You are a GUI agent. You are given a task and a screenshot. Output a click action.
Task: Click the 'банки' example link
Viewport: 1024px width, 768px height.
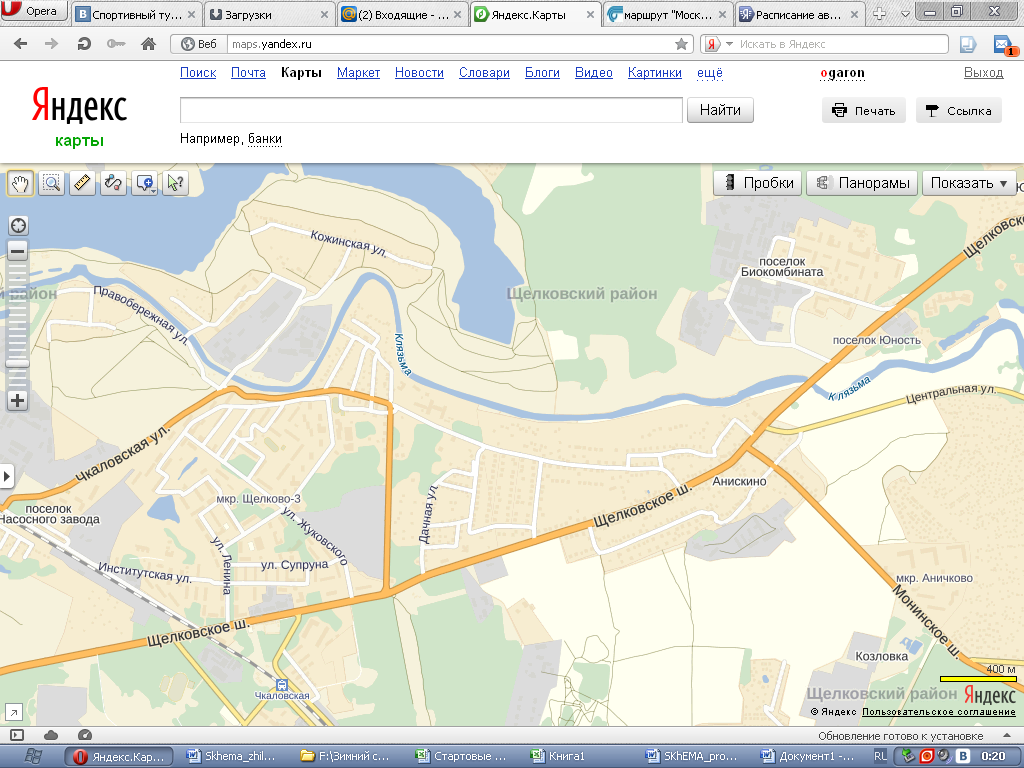tap(264, 138)
